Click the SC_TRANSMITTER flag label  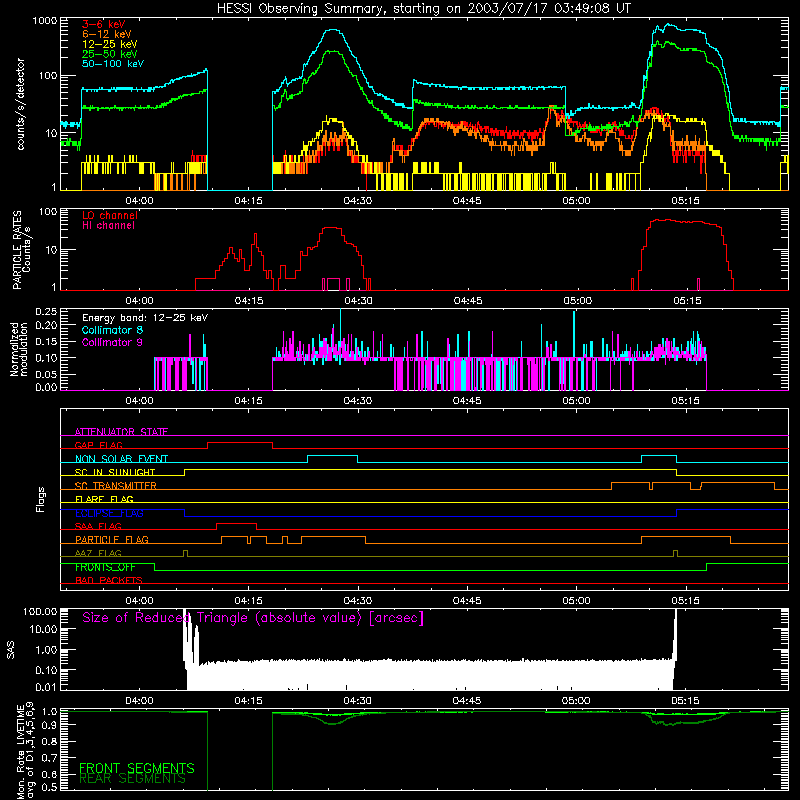click(116, 486)
